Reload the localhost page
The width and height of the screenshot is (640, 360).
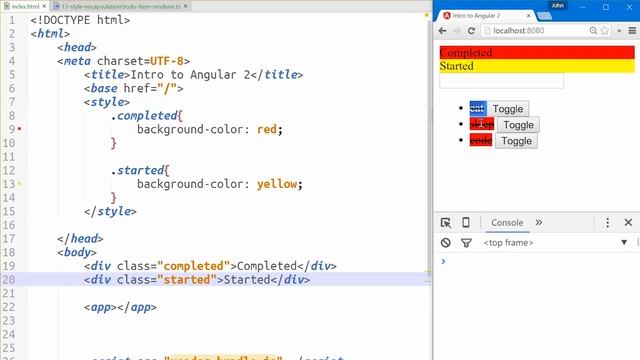(471, 31)
